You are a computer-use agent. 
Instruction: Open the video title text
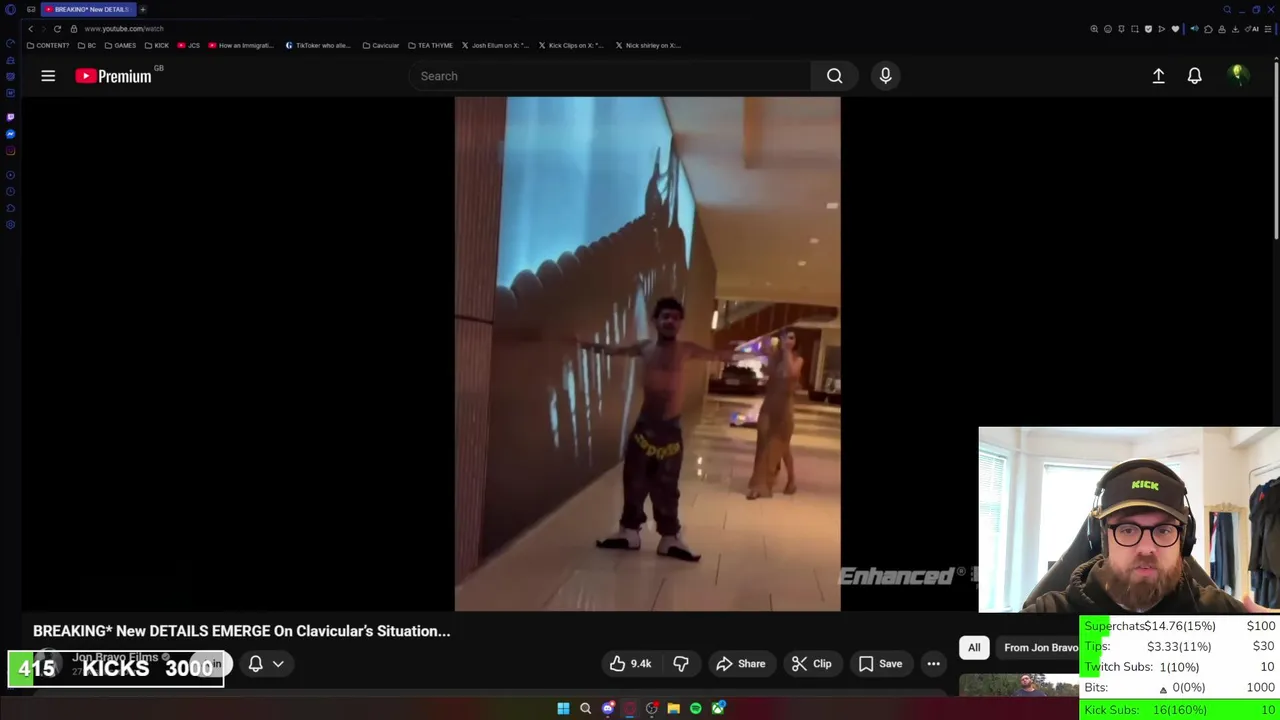[x=242, y=631]
